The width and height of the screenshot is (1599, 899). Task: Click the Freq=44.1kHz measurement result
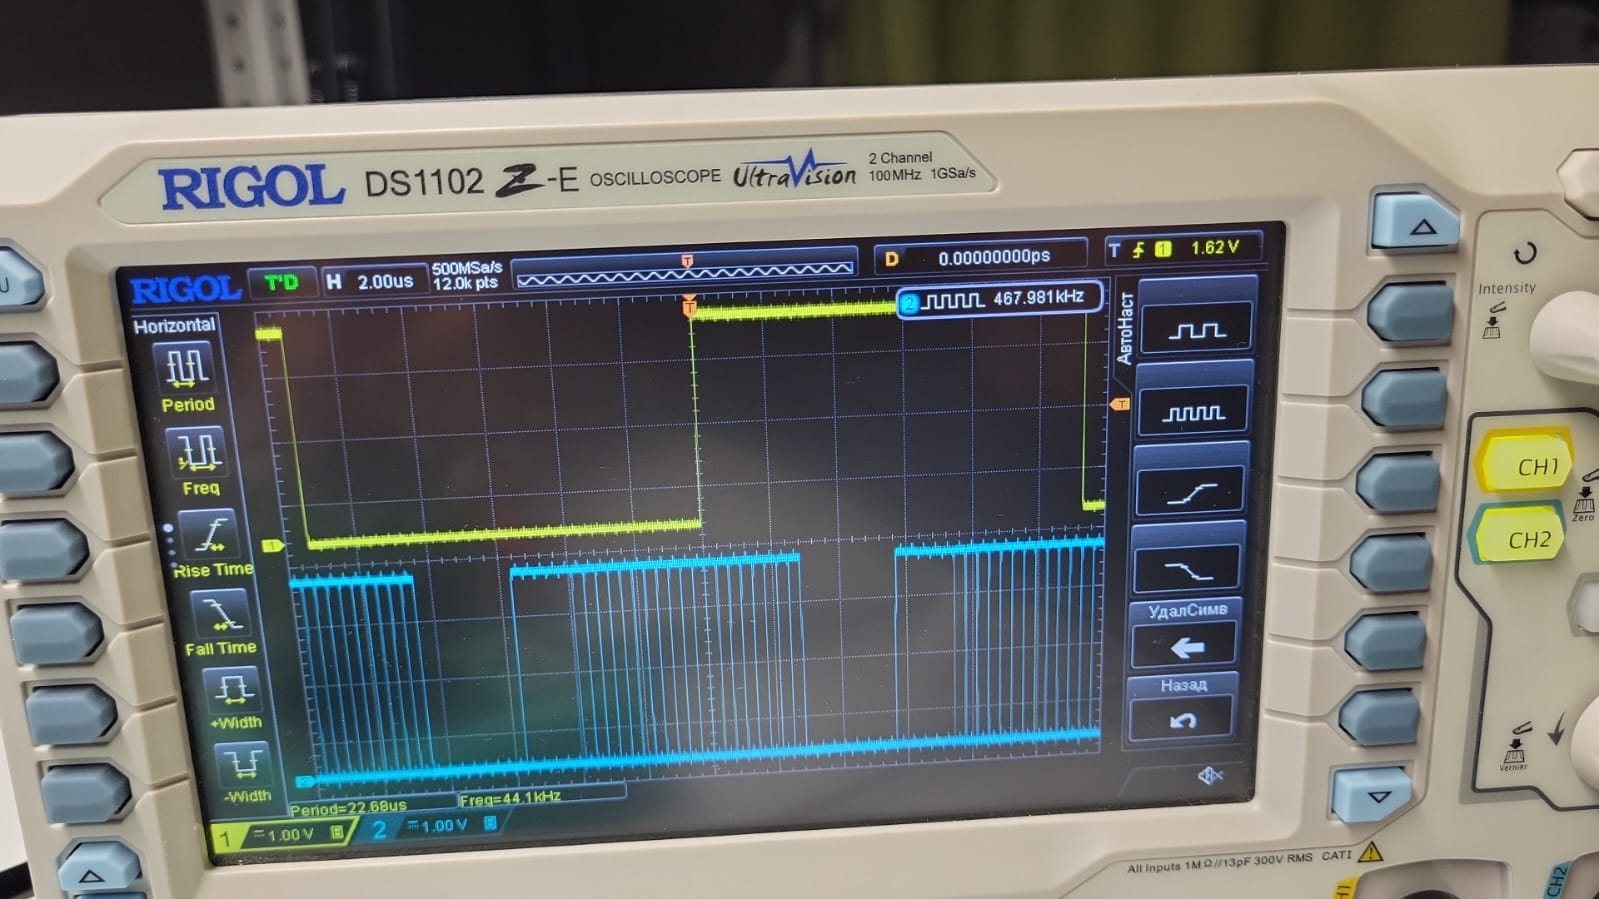click(x=510, y=798)
